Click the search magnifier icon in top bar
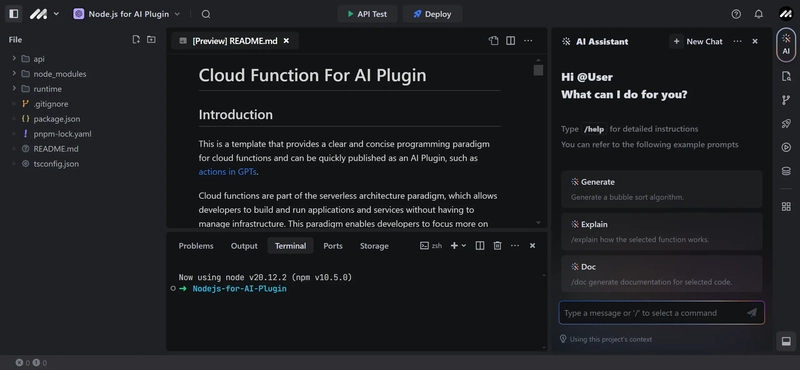 click(206, 14)
